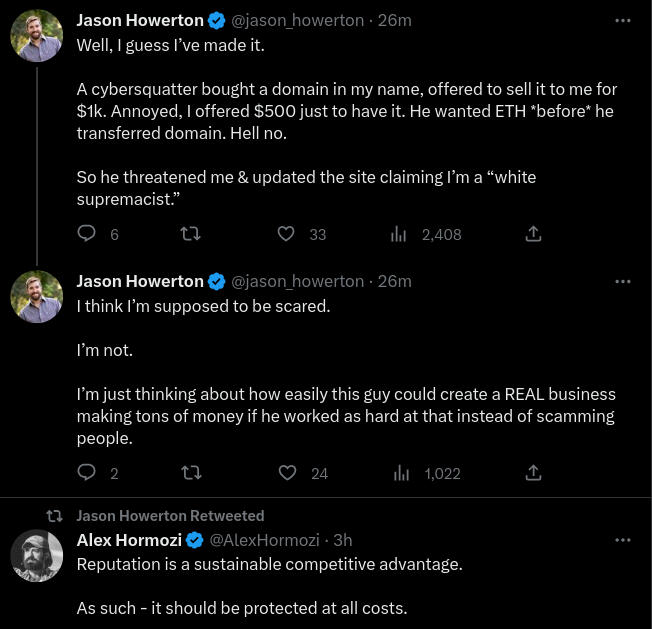Like the tweet with 33 likes

tap(286, 234)
